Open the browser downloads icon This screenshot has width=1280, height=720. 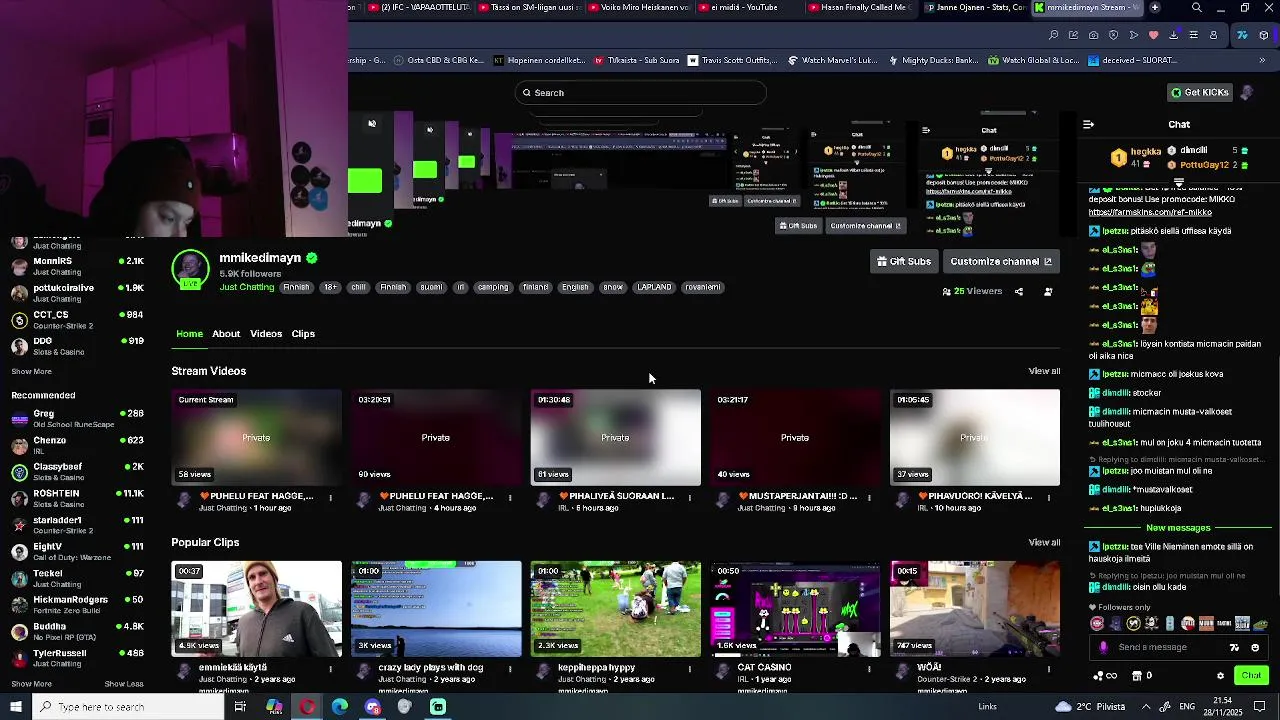point(1173,35)
